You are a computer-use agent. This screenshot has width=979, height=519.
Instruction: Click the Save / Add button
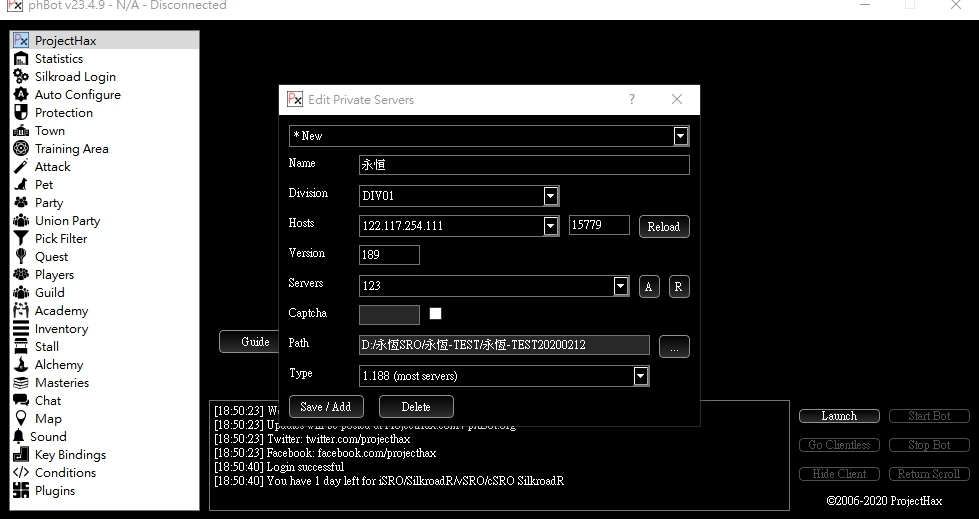[326, 407]
